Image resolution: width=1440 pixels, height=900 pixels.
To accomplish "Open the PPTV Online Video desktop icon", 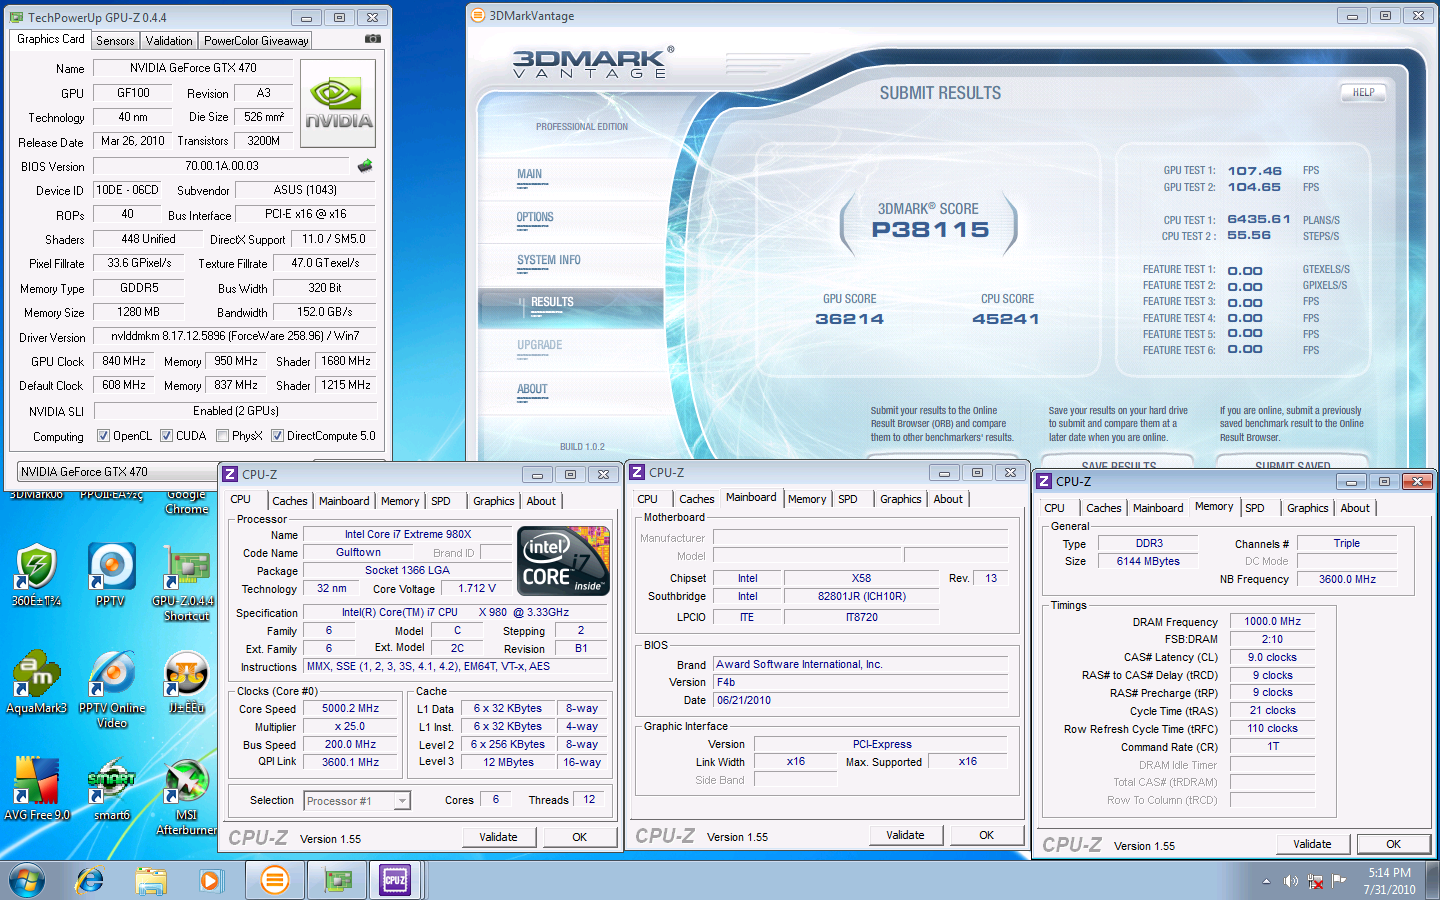I will [112, 689].
